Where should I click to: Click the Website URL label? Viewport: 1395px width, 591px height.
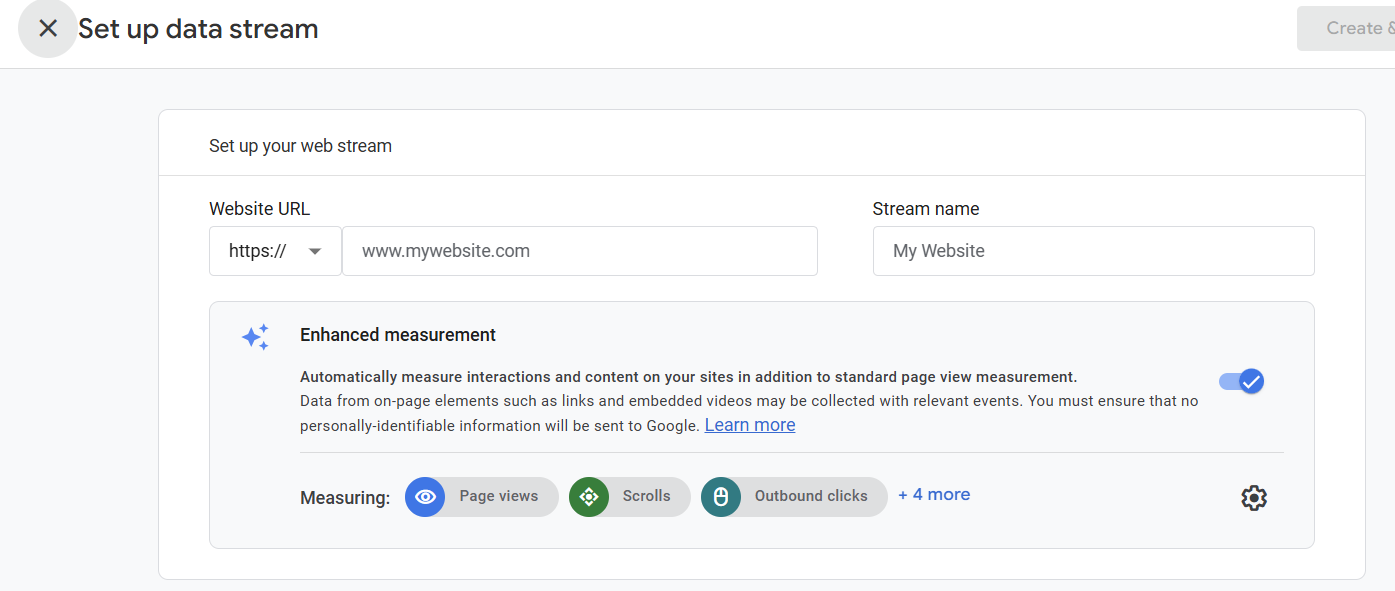click(260, 209)
